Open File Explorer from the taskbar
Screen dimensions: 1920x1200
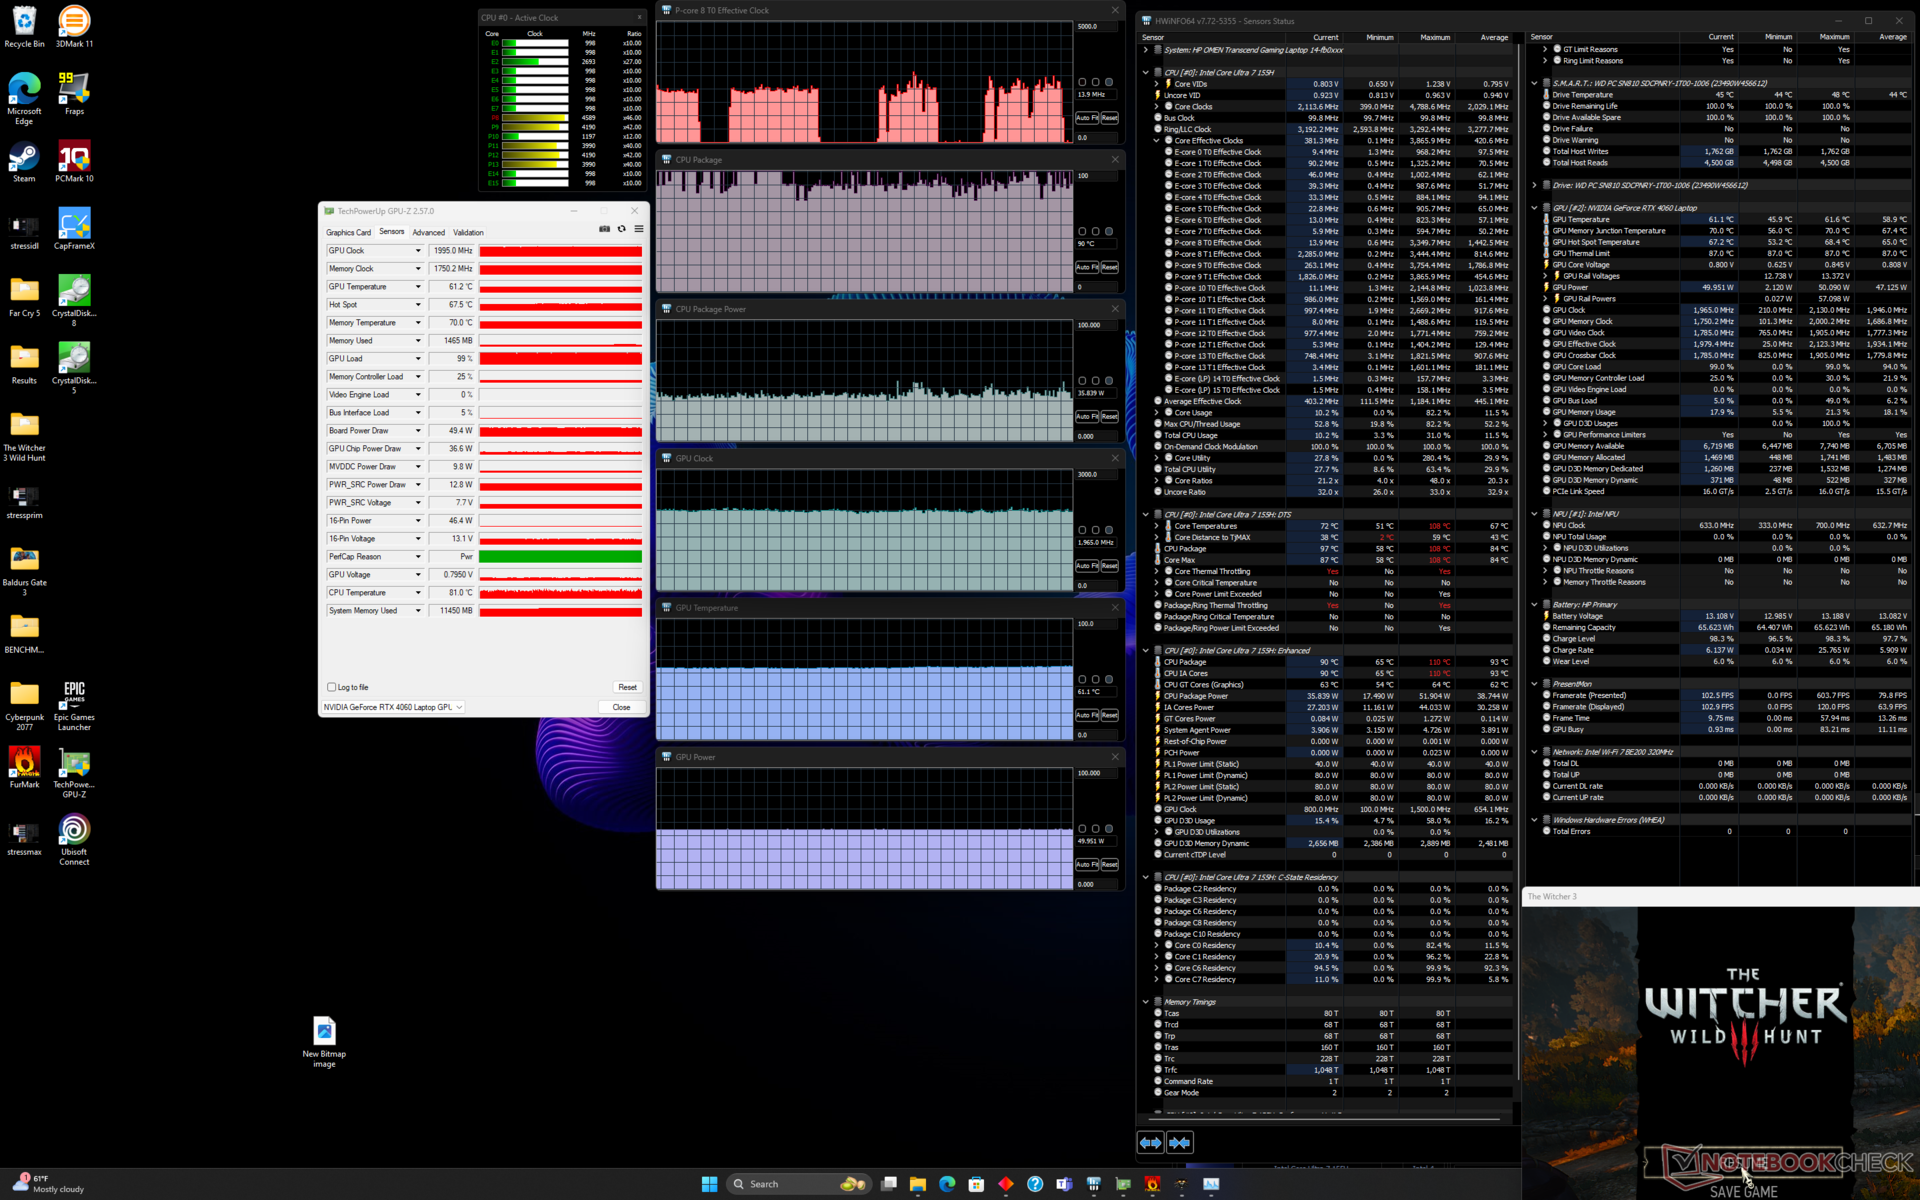coord(917,1184)
